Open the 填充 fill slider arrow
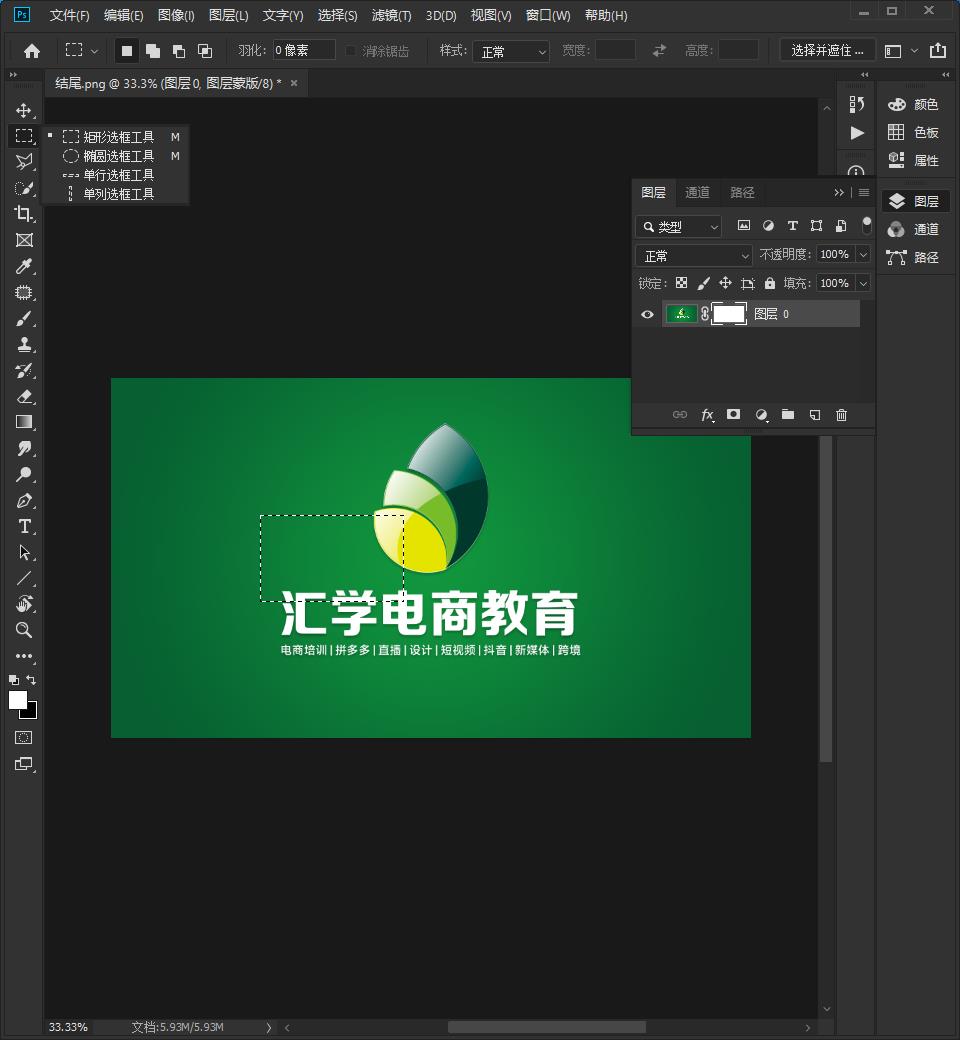The image size is (960, 1040). point(863,283)
